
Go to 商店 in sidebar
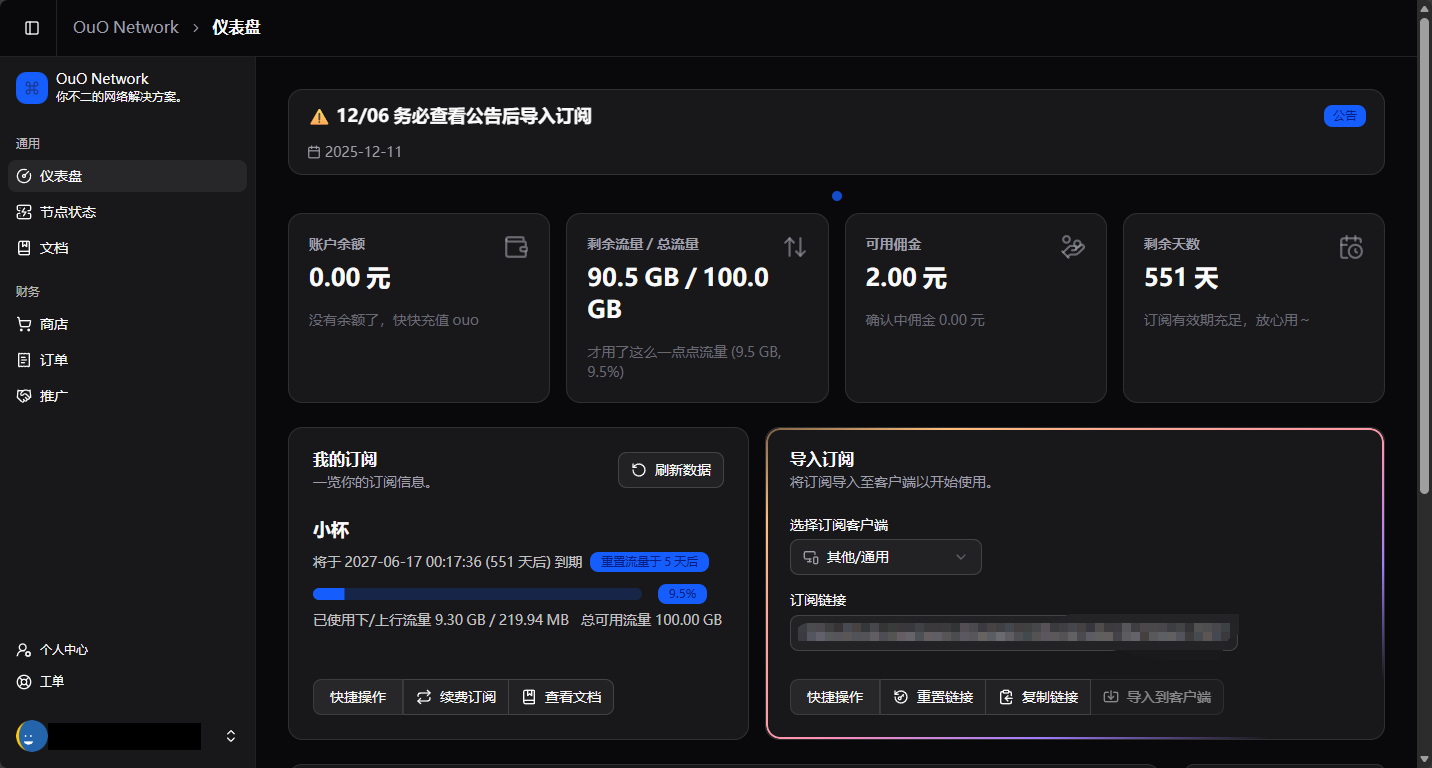coord(54,324)
